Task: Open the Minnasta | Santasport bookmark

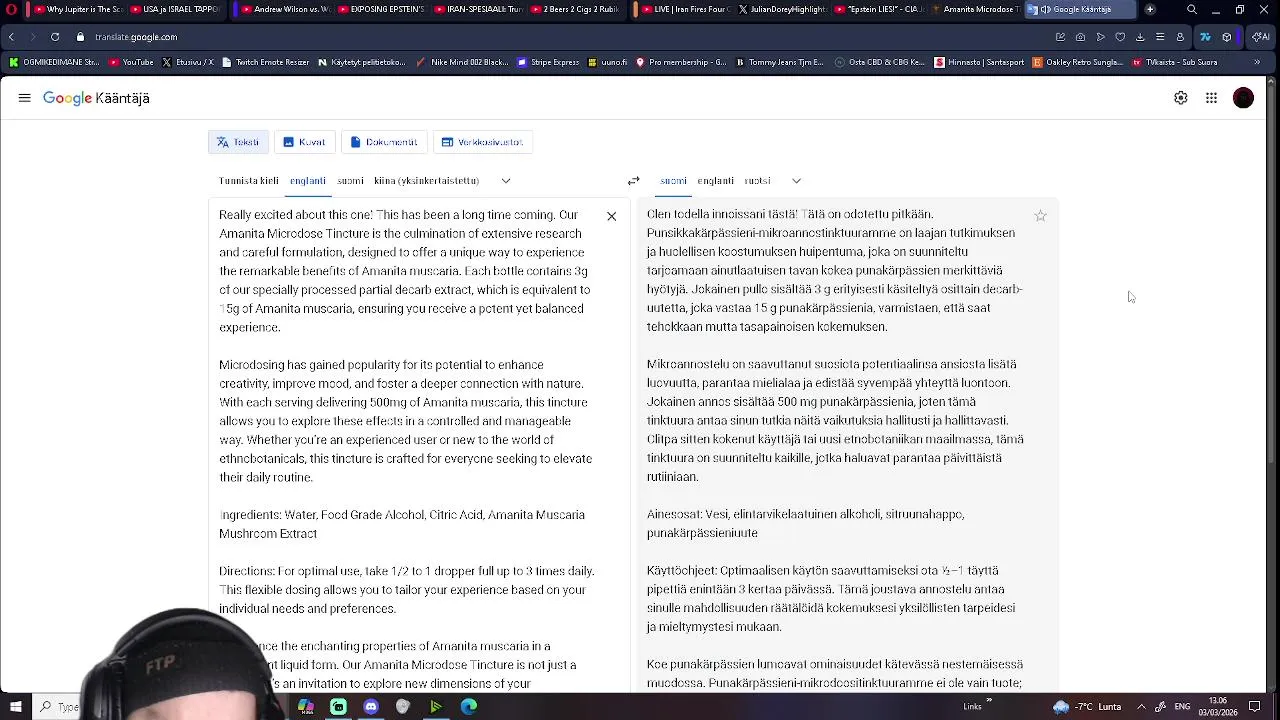Action: tap(980, 62)
